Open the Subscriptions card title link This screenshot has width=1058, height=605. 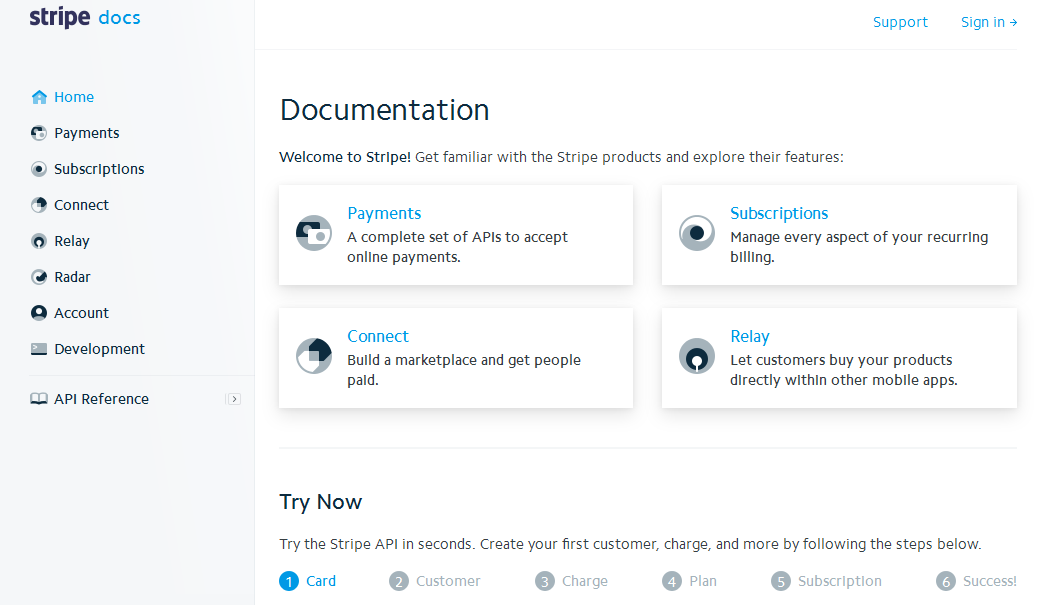(779, 213)
